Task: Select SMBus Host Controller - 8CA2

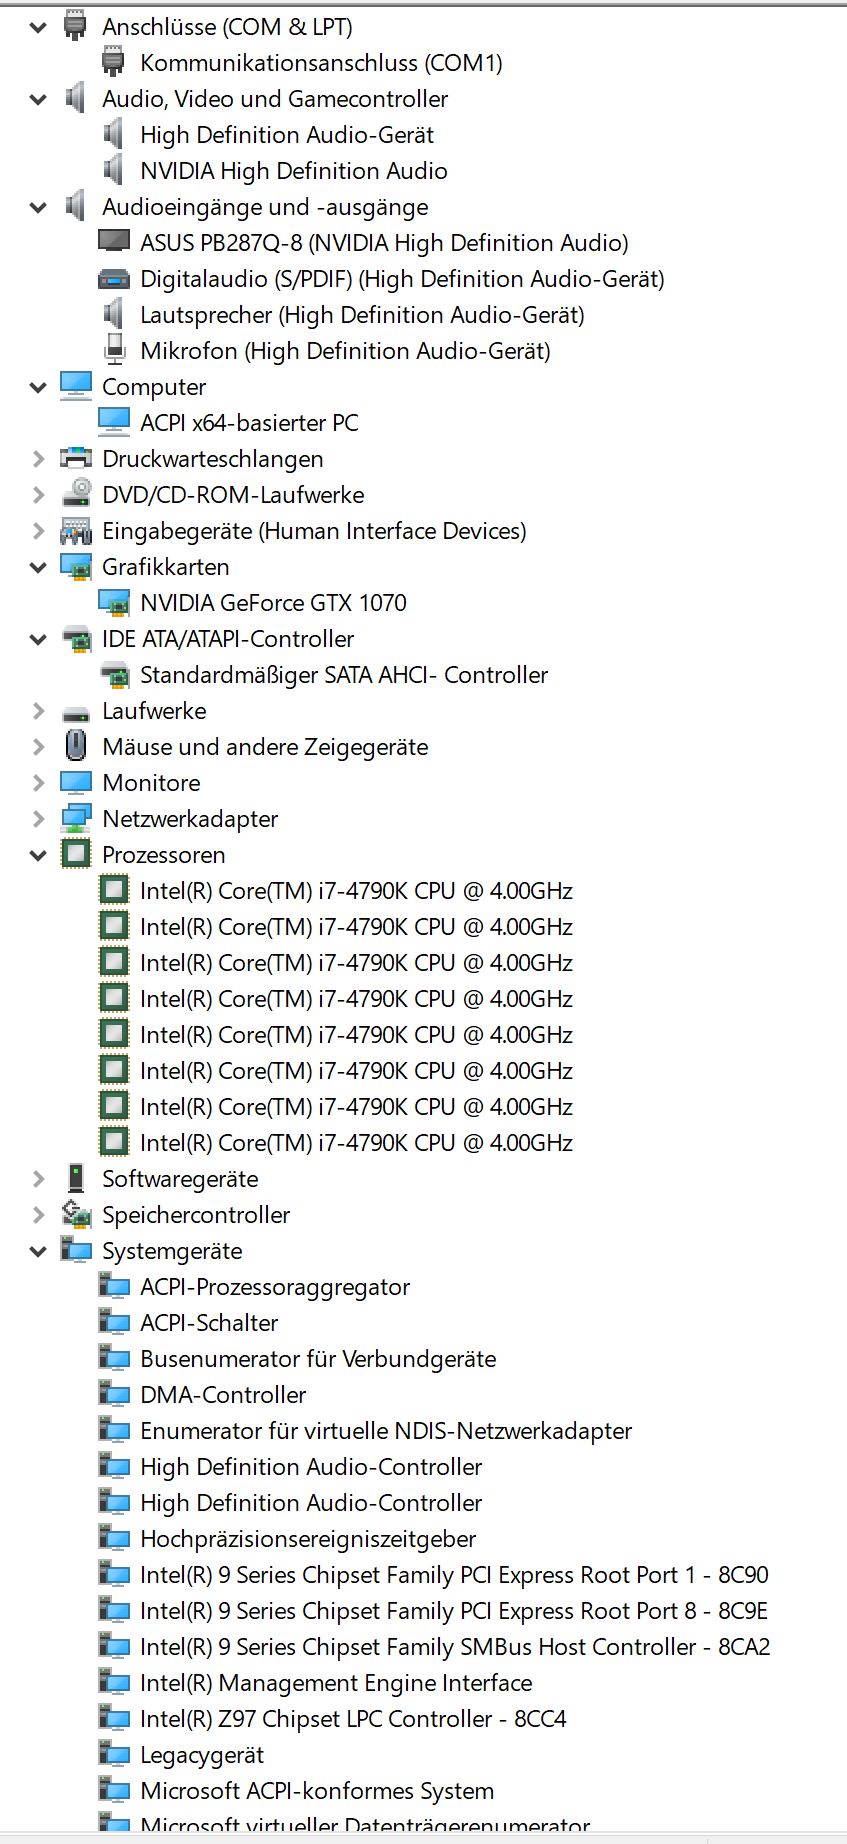Action: pyautogui.click(x=455, y=1647)
